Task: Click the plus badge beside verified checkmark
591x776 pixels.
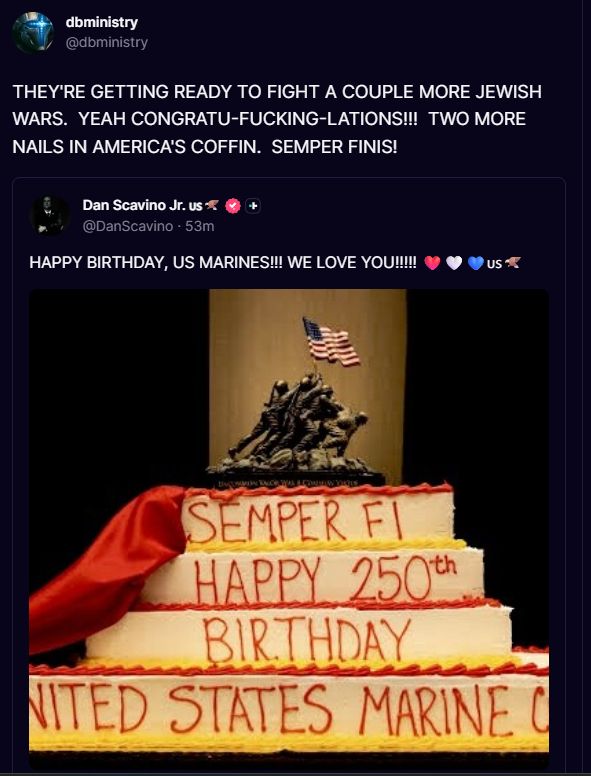Action: (253, 205)
